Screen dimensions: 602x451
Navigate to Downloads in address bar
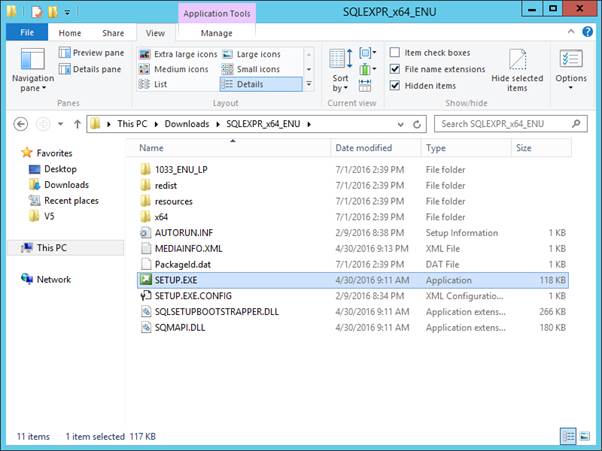pos(187,124)
